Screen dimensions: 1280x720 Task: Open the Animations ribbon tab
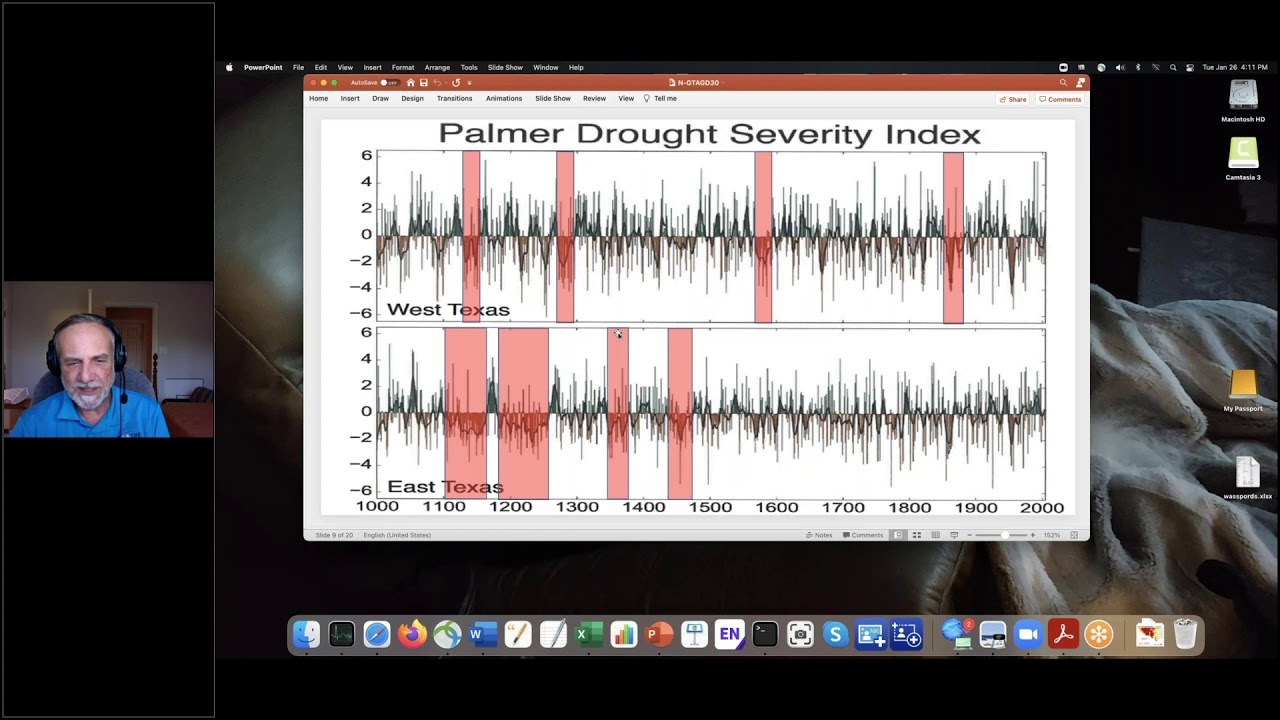[x=504, y=99]
